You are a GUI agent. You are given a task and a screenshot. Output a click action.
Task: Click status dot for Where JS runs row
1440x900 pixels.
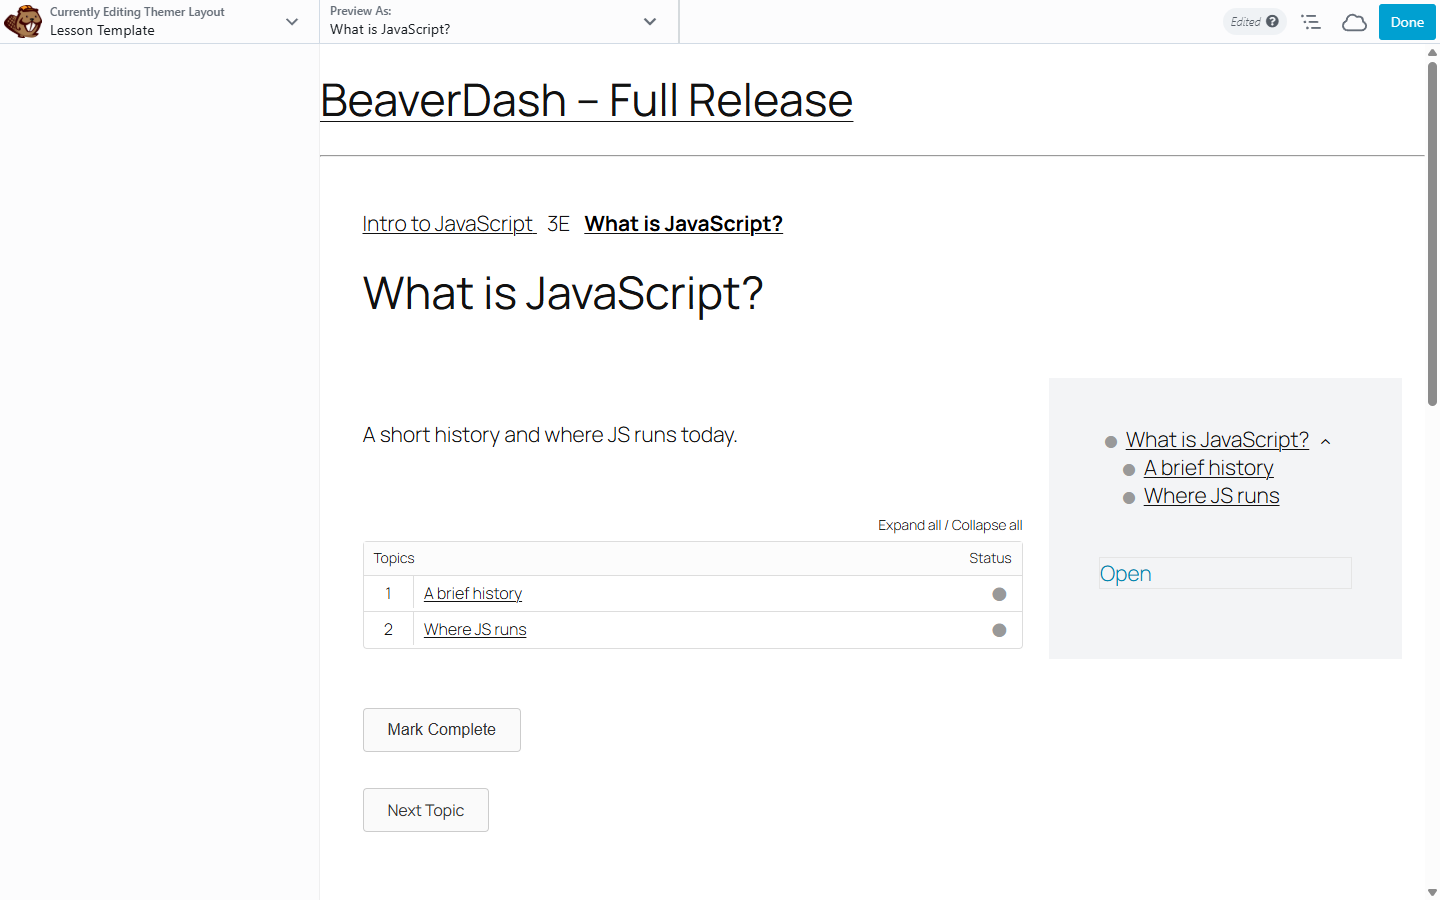(x=999, y=630)
